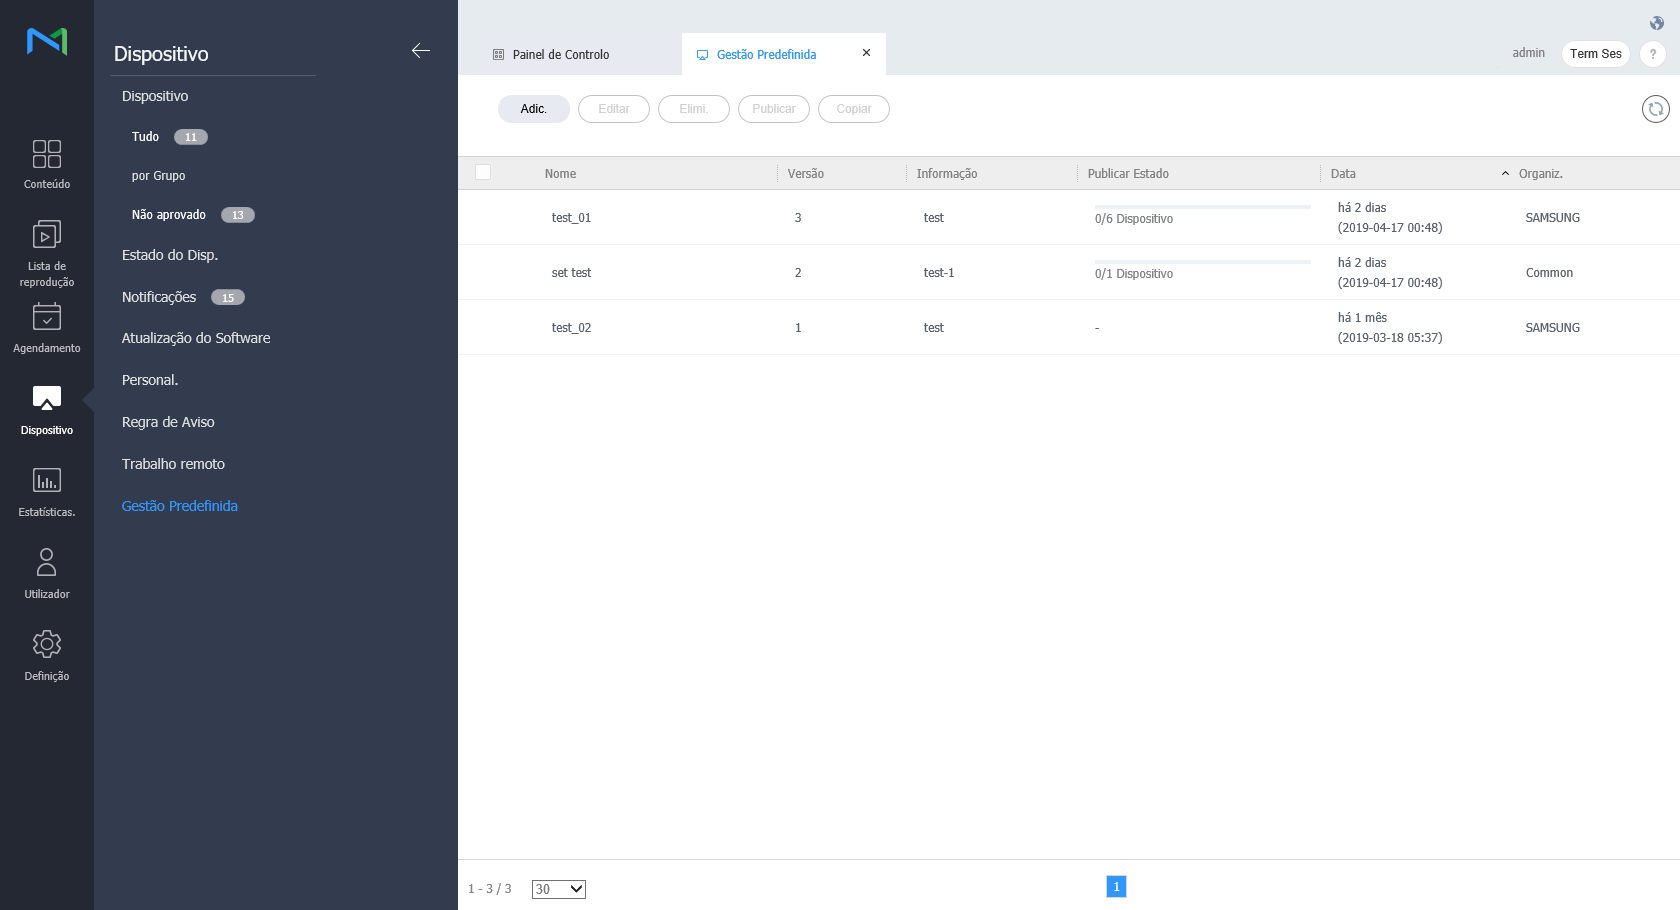Open the help question mark icon
This screenshot has height=910, width=1680.
coord(1652,54)
